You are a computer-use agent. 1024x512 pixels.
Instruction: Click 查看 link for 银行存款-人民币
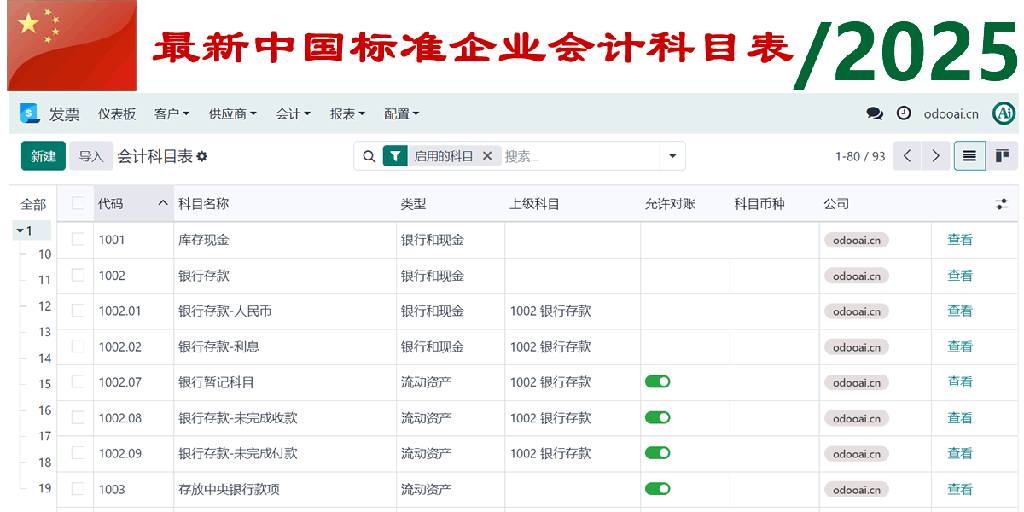(960, 311)
